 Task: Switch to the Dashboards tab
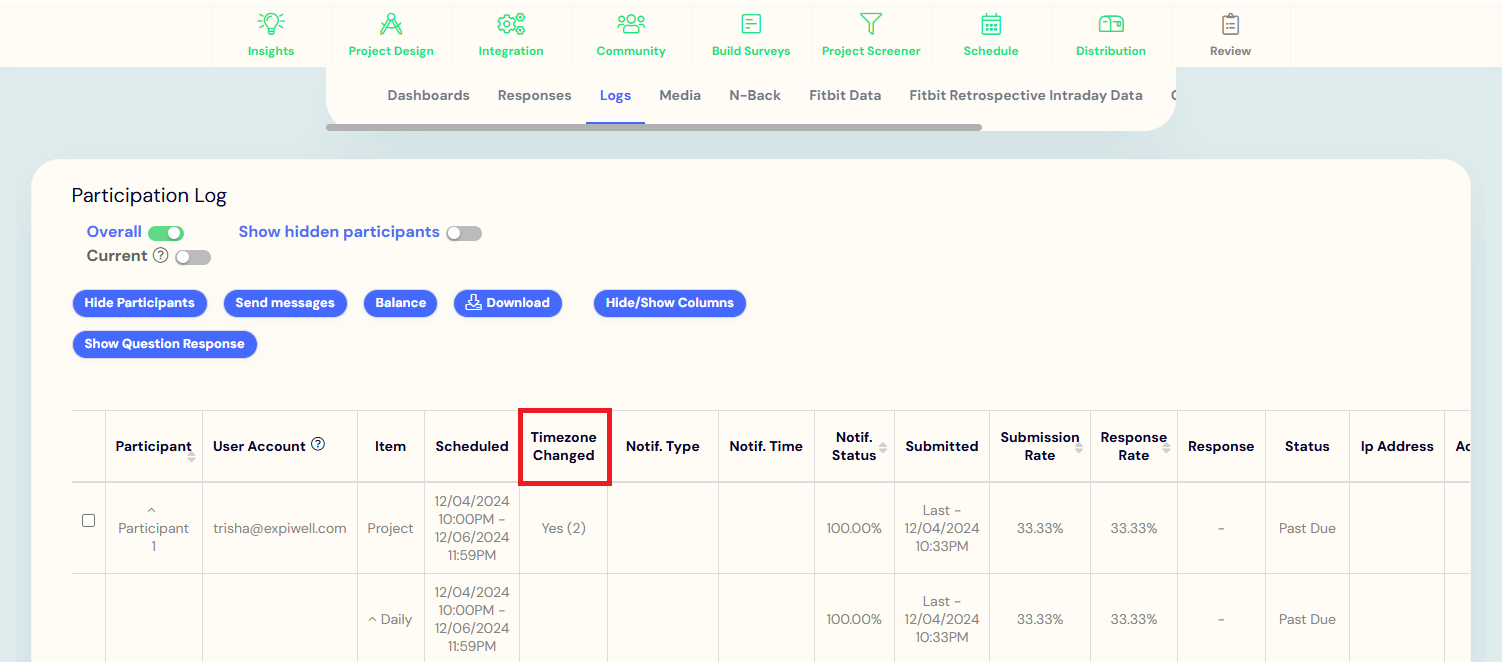click(428, 96)
